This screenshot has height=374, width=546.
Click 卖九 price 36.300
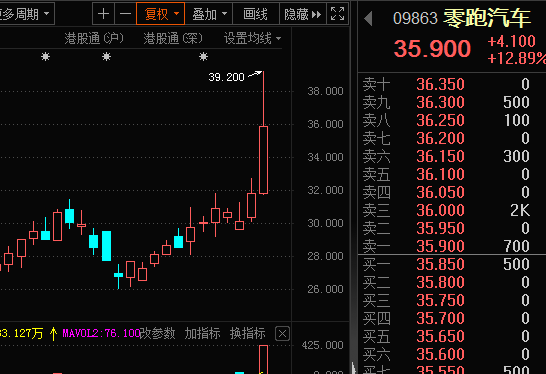(440, 102)
